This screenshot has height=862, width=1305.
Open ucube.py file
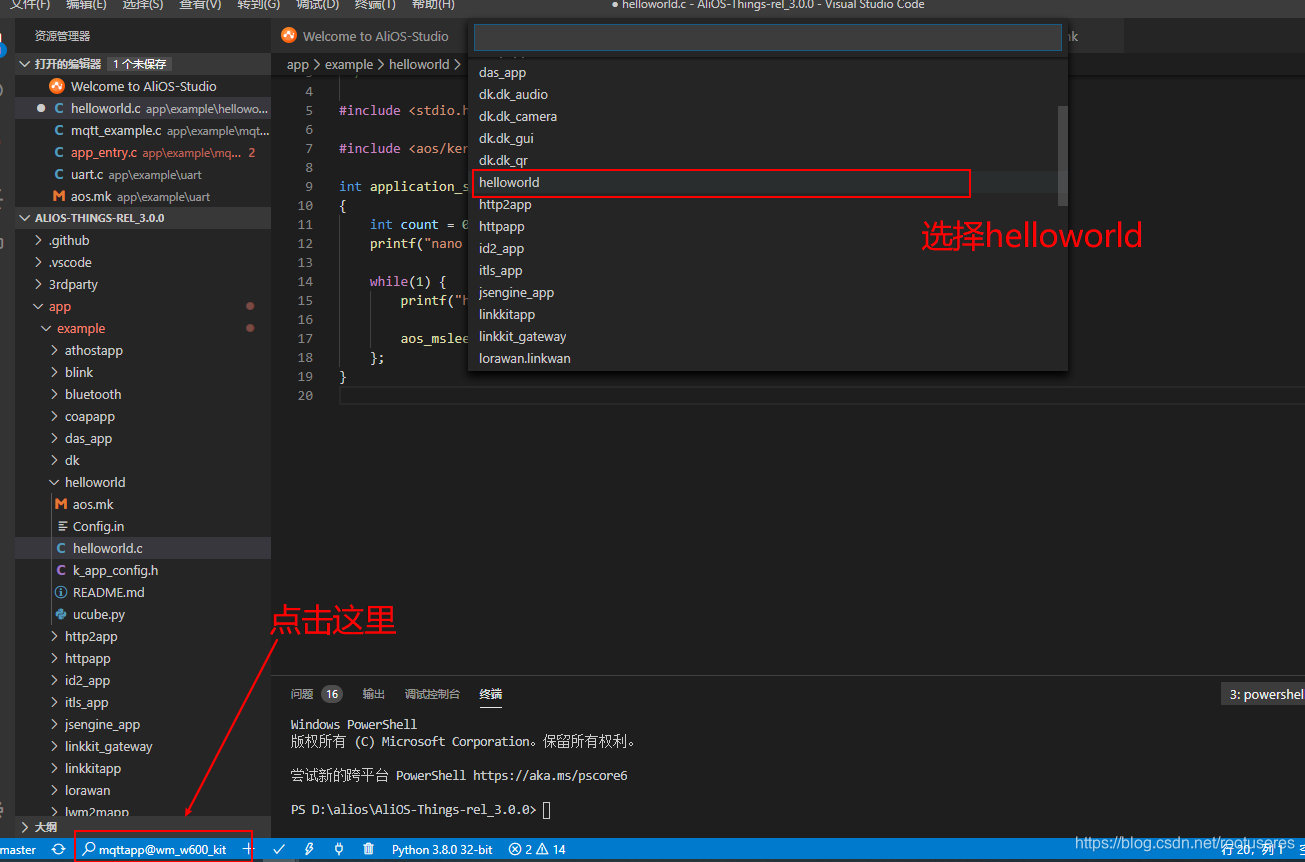point(143,614)
